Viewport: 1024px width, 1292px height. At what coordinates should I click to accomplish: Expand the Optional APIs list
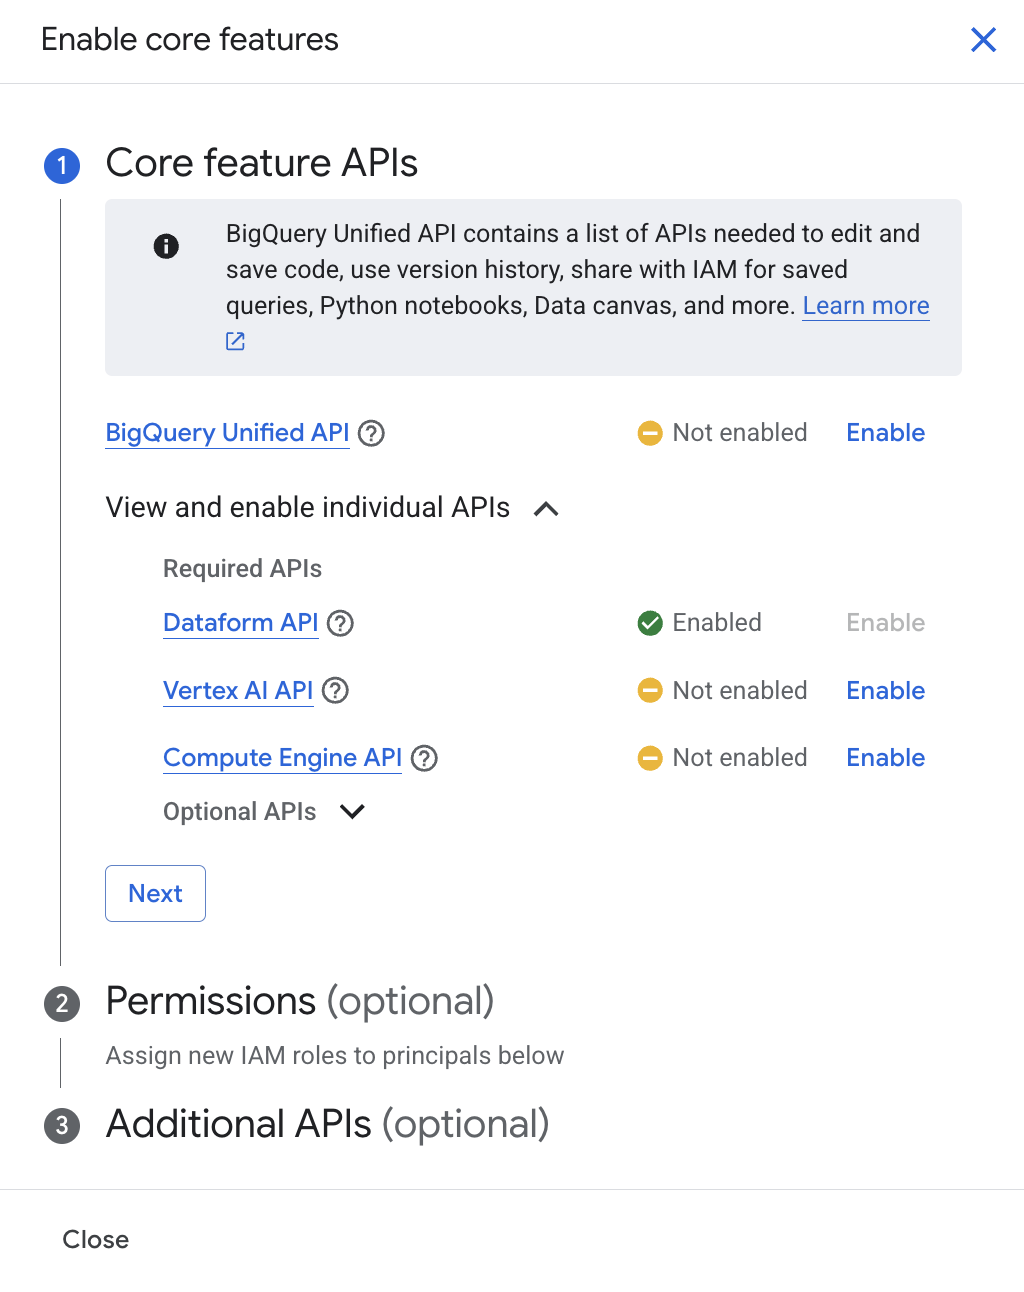[x=352, y=811]
